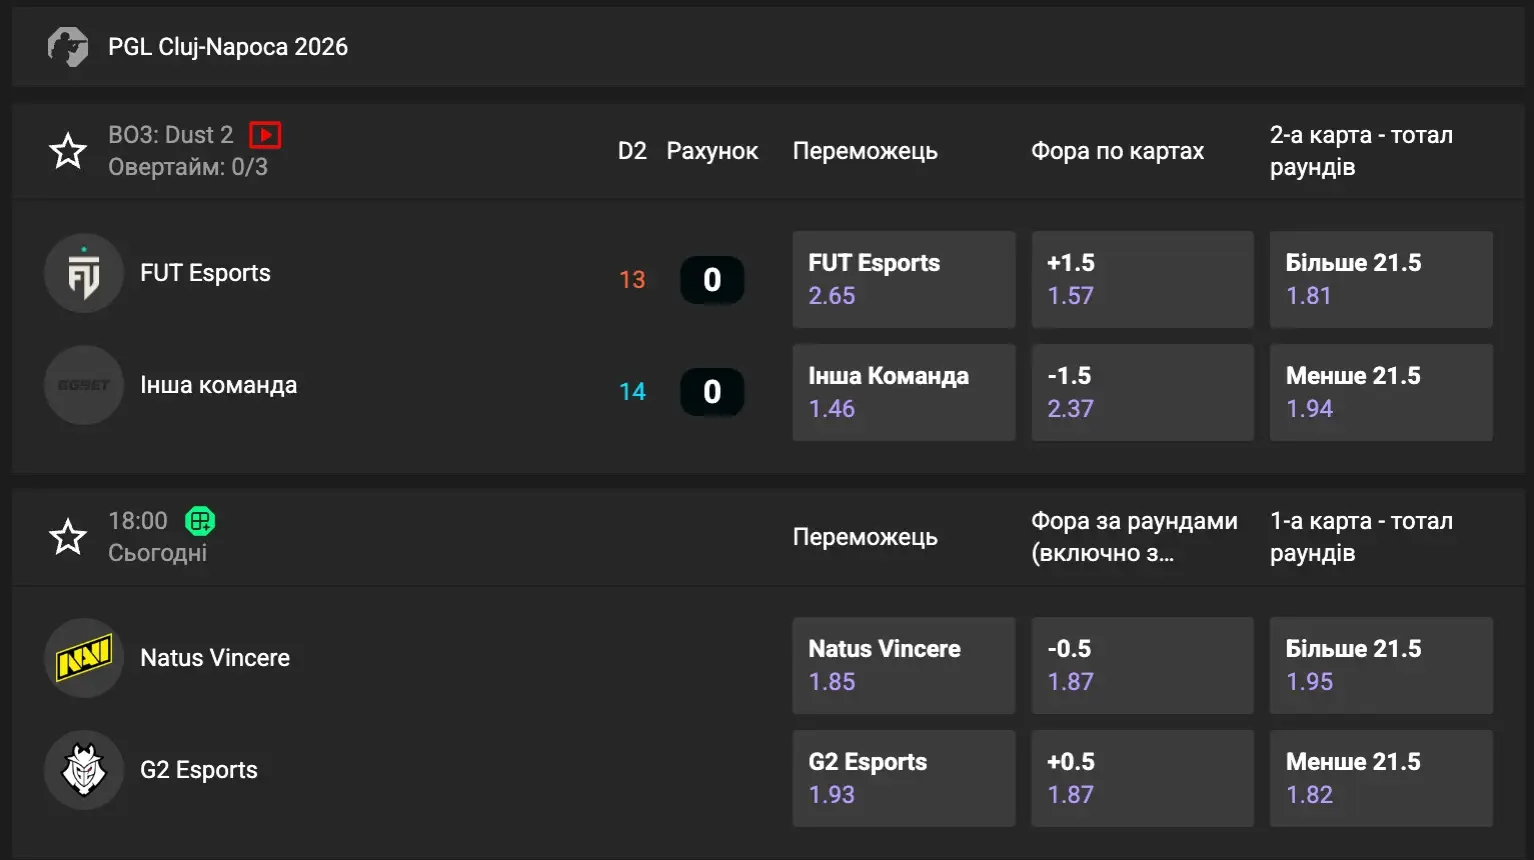The height and width of the screenshot is (860, 1534).
Task: Click the GGBET logo for Інша команда
Action: (84, 386)
